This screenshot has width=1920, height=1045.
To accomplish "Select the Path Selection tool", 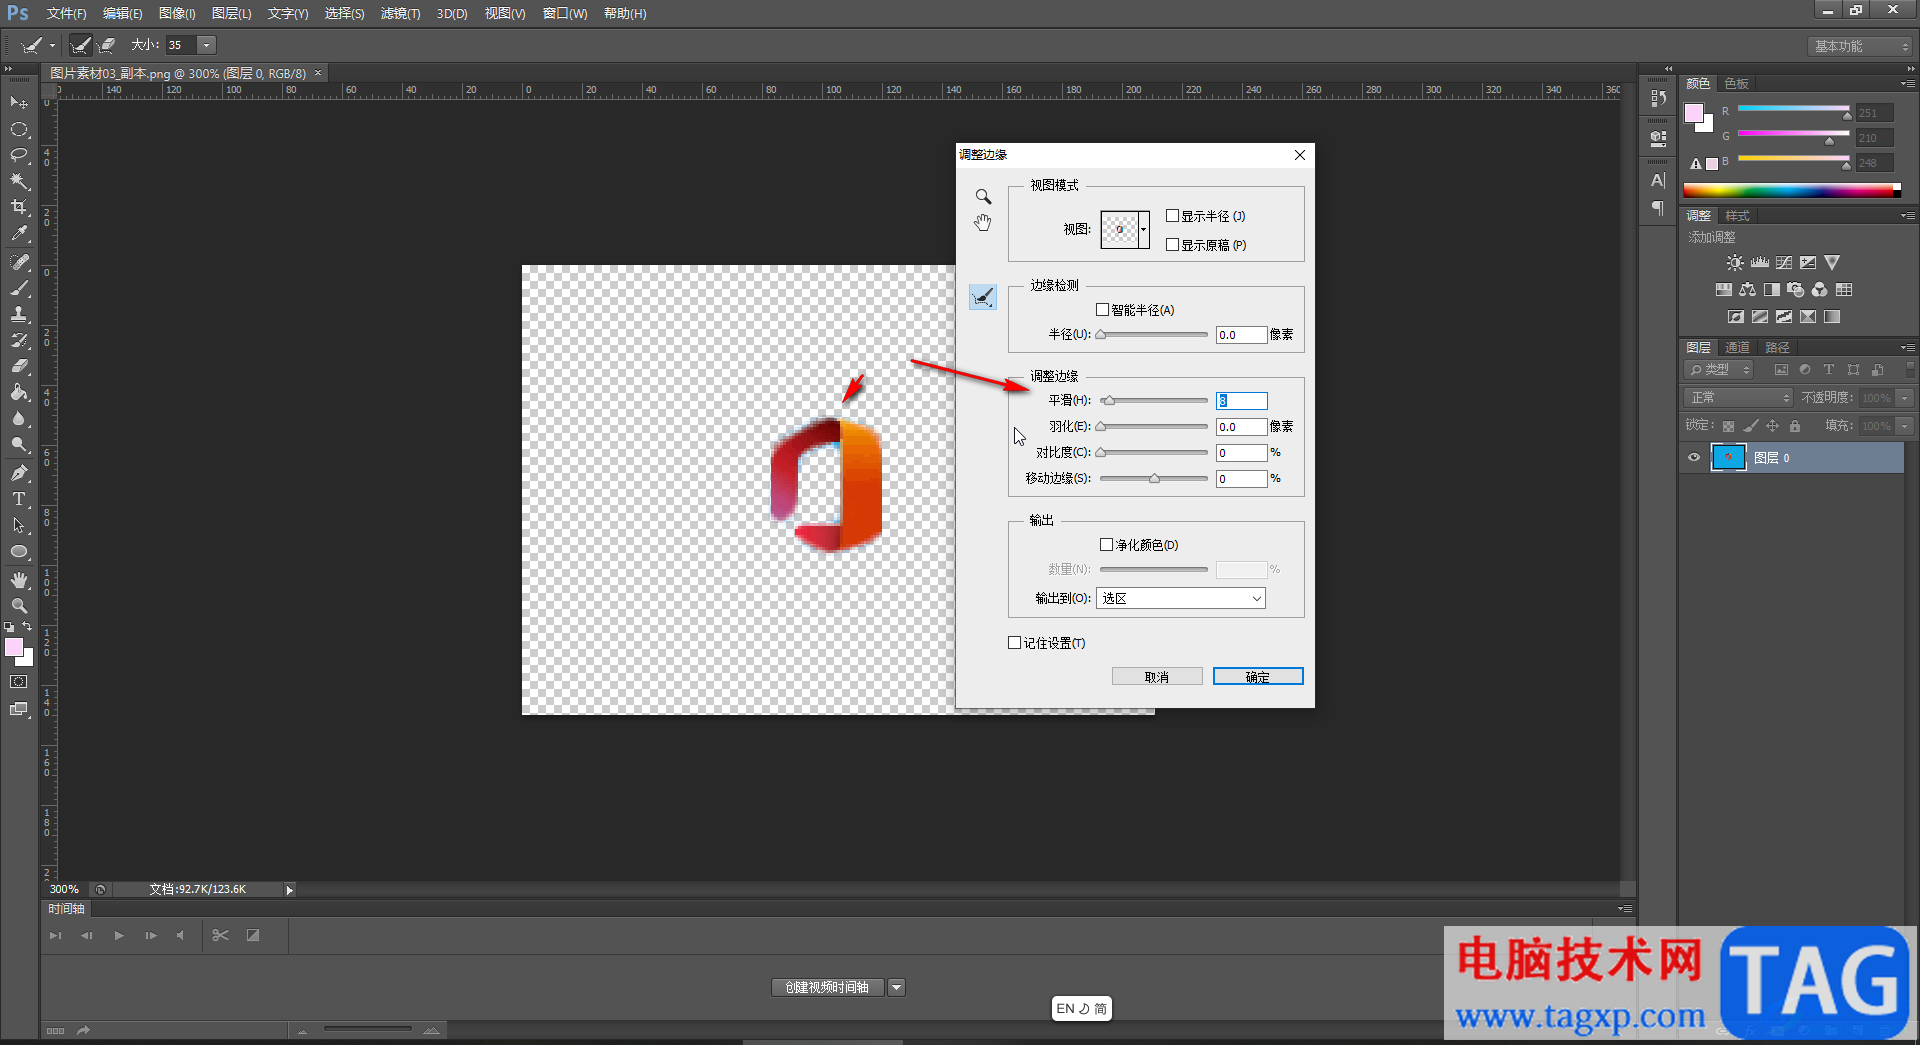I will click(x=19, y=525).
